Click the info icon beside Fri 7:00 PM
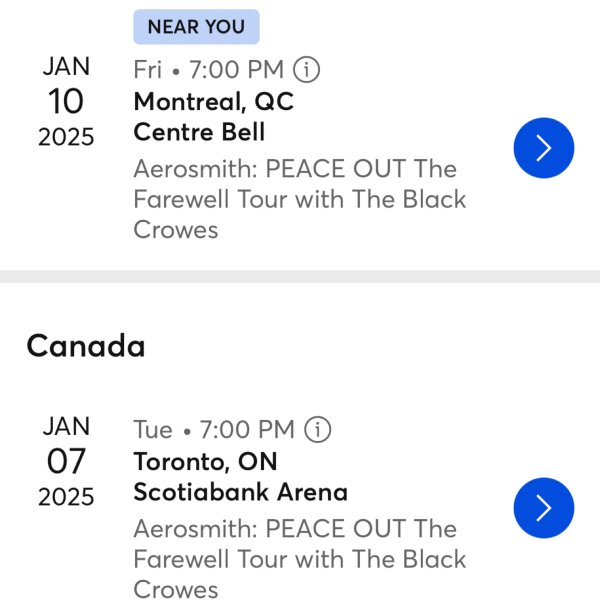Screen dimensions: 600x600 (x=307, y=70)
